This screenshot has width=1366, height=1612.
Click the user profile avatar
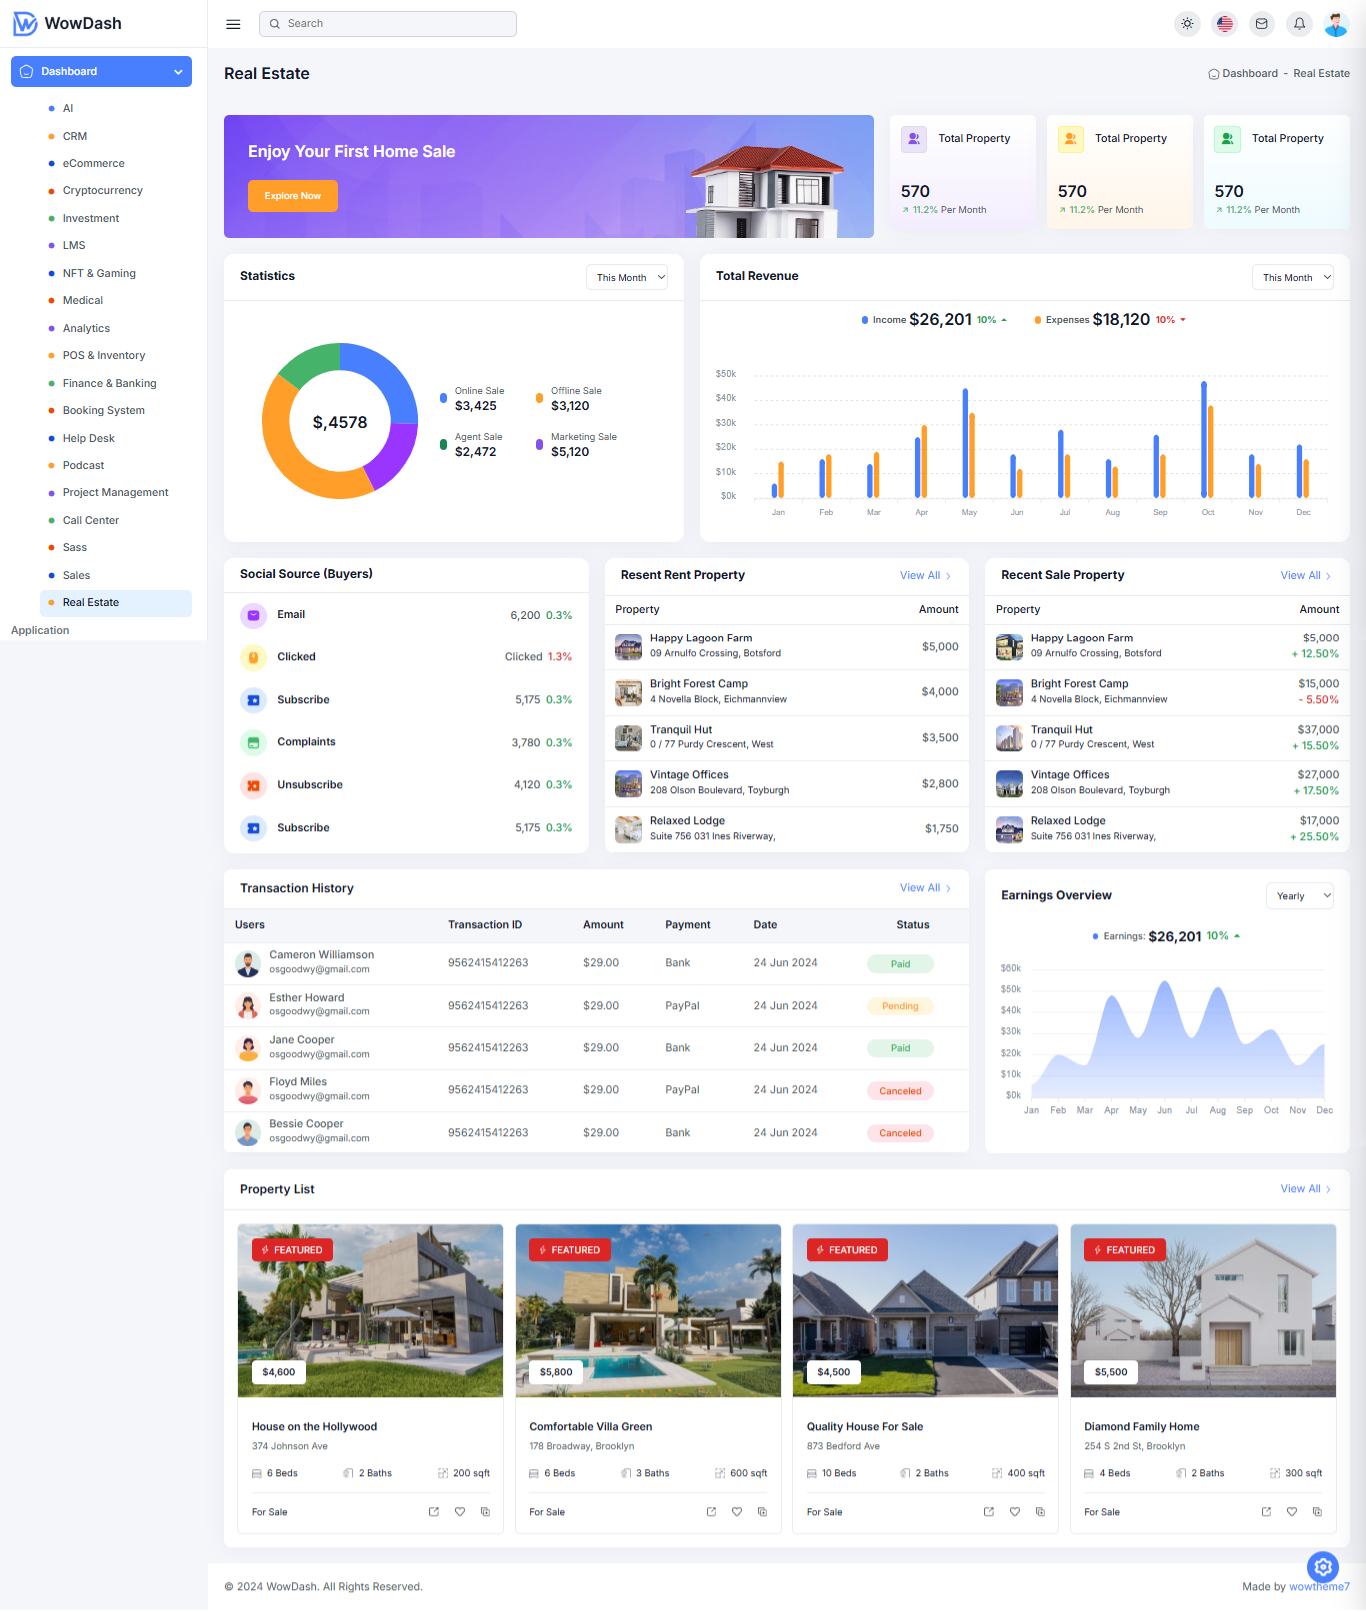click(x=1336, y=24)
